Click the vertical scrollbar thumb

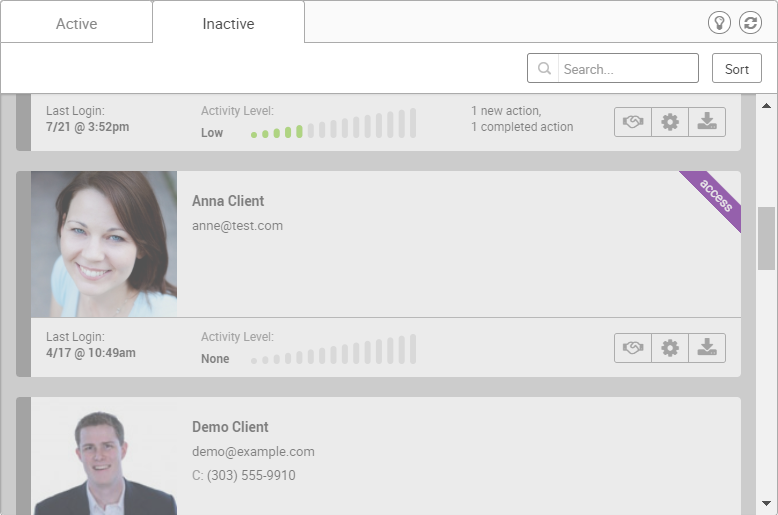tap(767, 239)
